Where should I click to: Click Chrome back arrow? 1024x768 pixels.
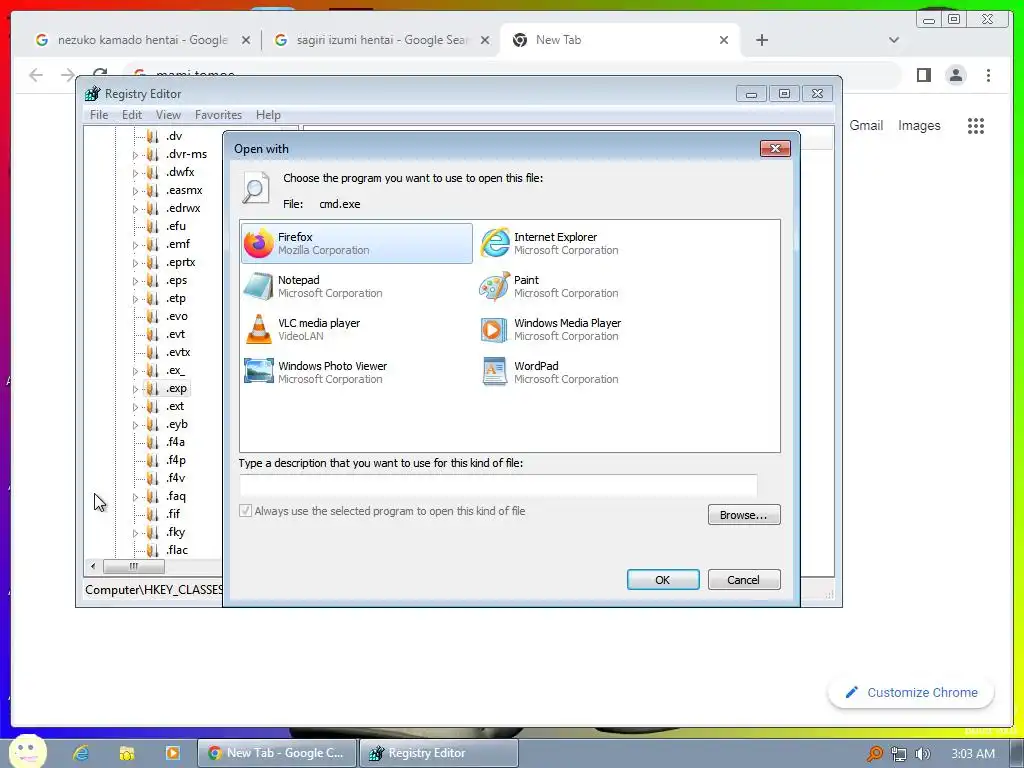pyautogui.click(x=36, y=75)
